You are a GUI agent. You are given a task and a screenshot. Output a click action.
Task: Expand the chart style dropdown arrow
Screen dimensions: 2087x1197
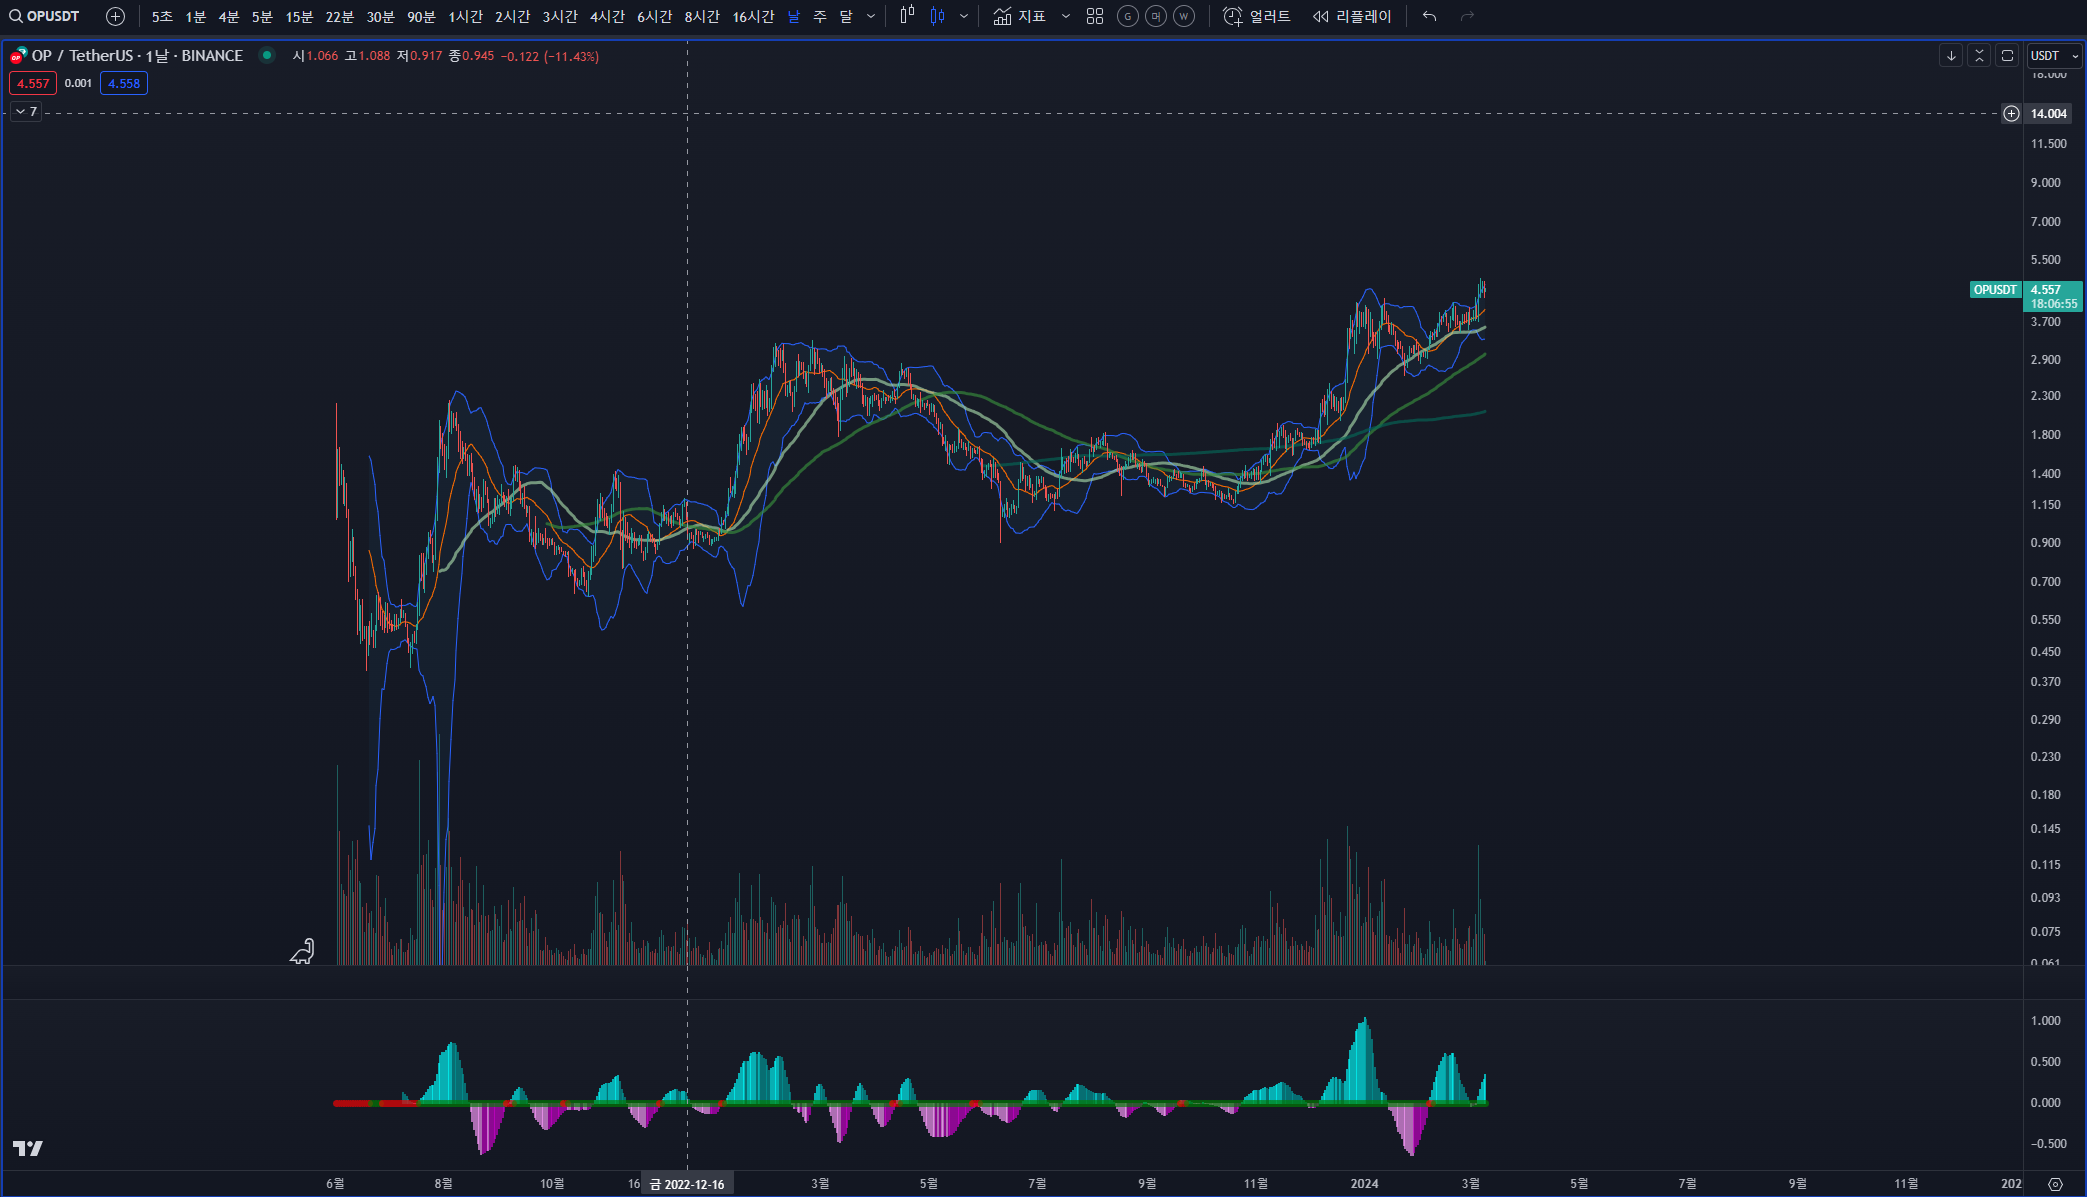click(x=964, y=16)
